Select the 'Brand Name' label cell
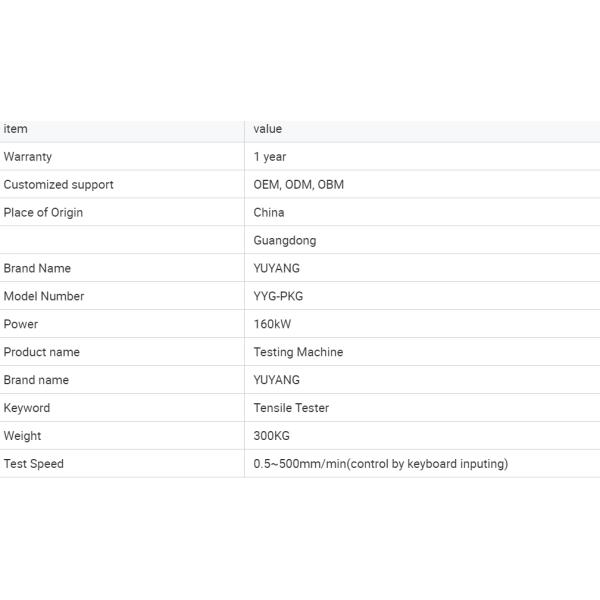 (x=37, y=269)
